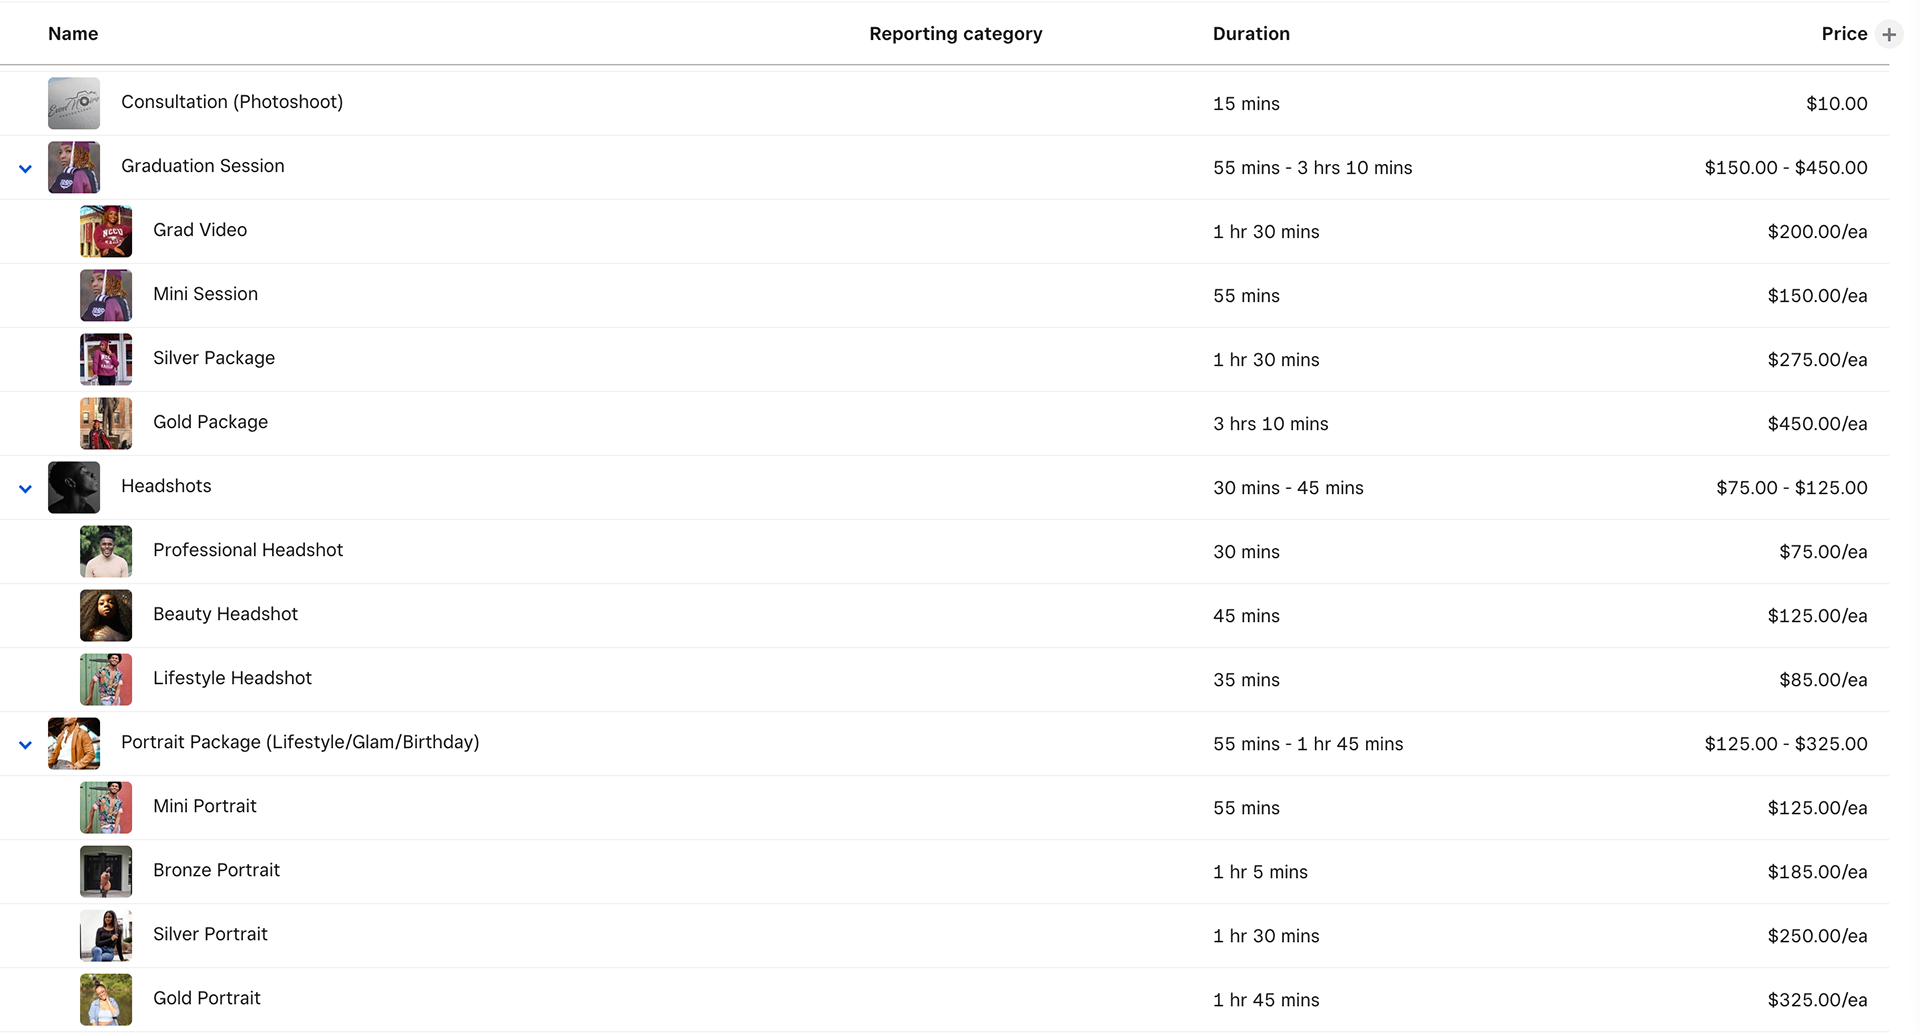This screenshot has height=1035, width=1920.
Task: Select the Reporting category column header
Action: pyautogui.click(x=955, y=34)
